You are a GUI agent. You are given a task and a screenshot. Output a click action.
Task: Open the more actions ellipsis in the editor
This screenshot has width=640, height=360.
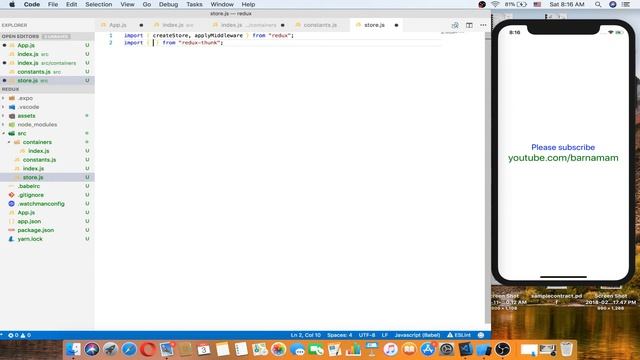click(483, 25)
